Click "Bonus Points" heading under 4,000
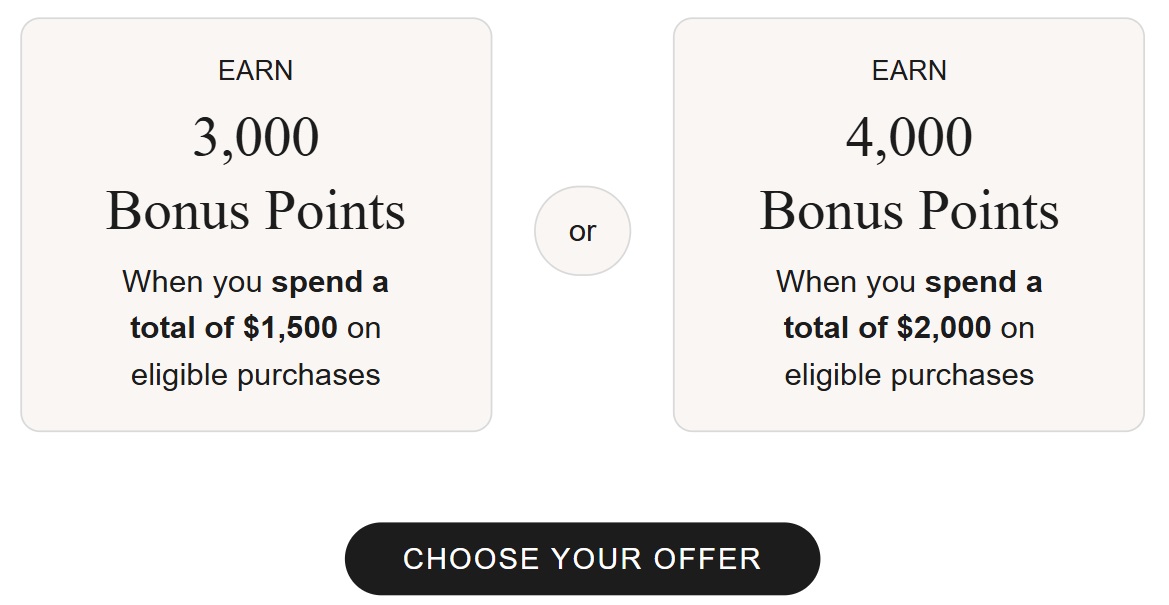This screenshot has width=1169, height=605. pyautogui.click(x=909, y=211)
